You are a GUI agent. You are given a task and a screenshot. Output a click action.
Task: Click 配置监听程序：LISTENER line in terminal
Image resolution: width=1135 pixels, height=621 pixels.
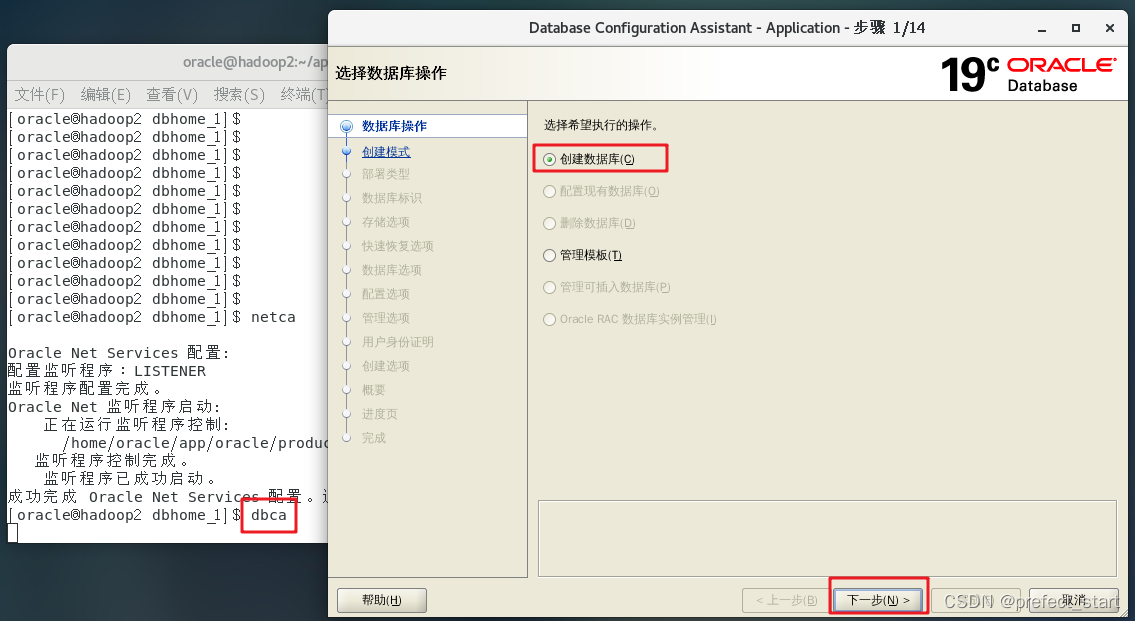coord(106,371)
